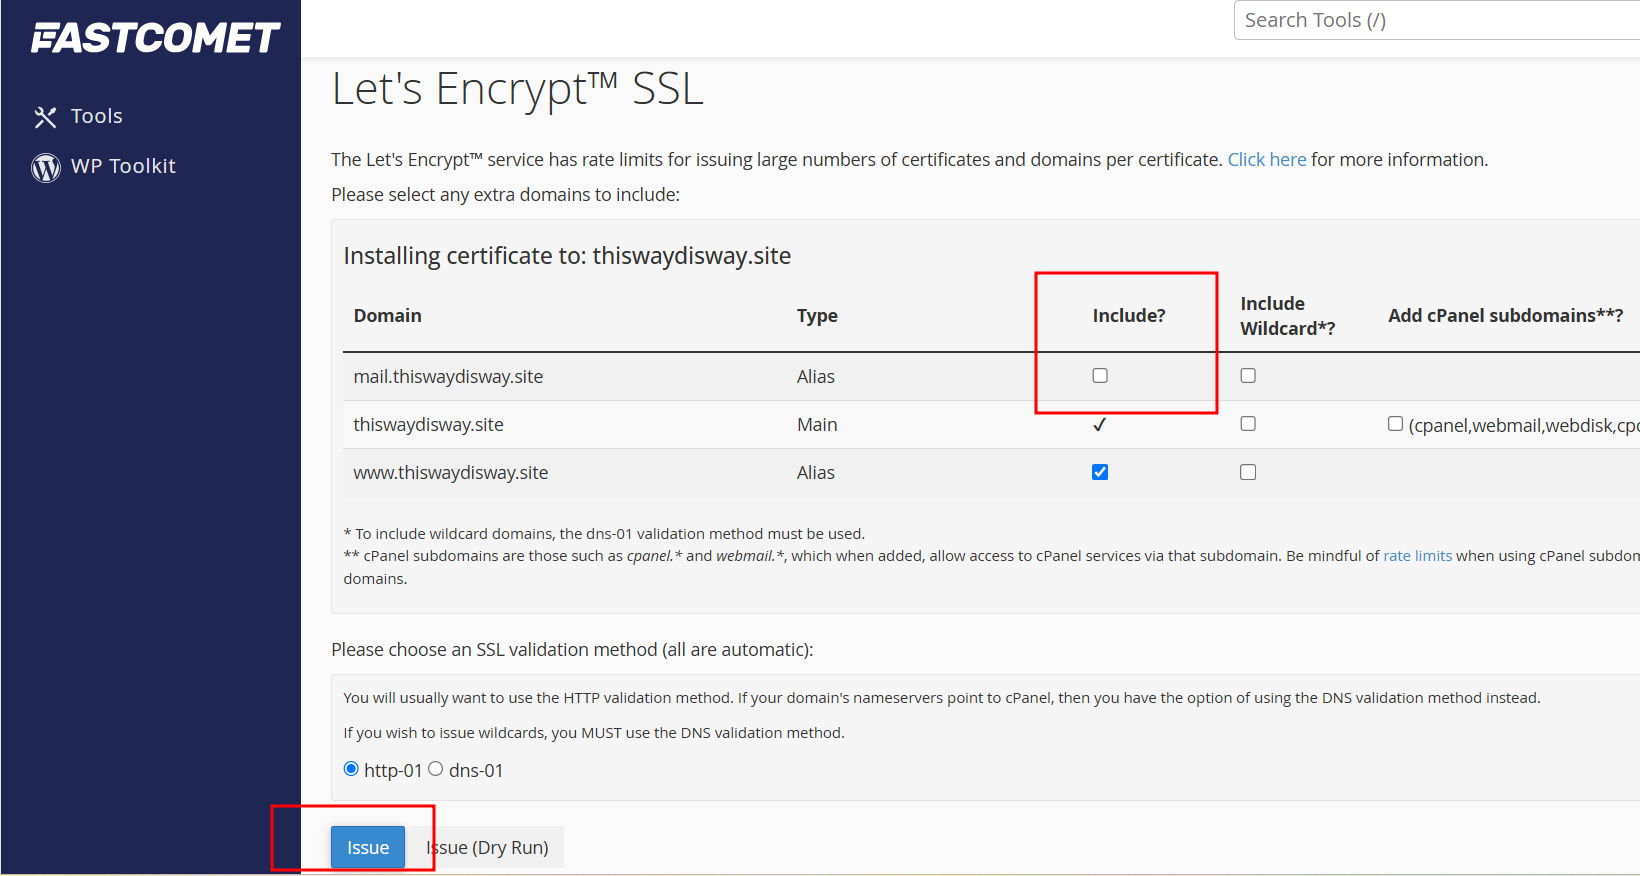Click the Let's Encrypt SSL page heading
The height and width of the screenshot is (876, 1640).
pos(518,89)
